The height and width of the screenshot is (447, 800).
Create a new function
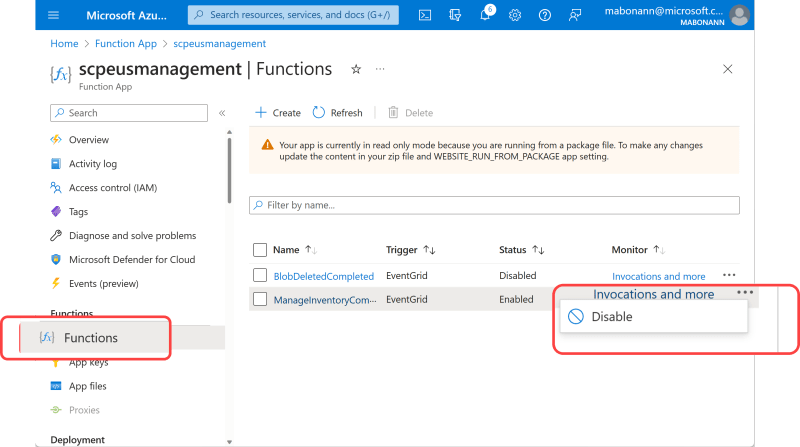(278, 113)
